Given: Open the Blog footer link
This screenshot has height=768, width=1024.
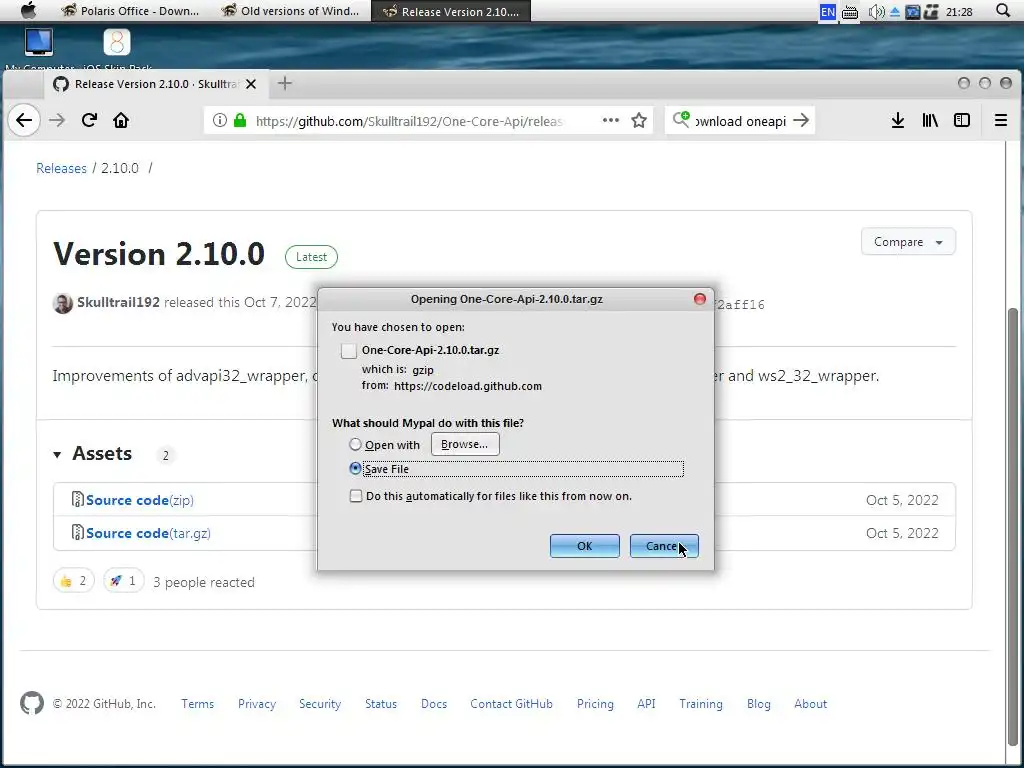Looking at the screenshot, I should click(x=758, y=703).
